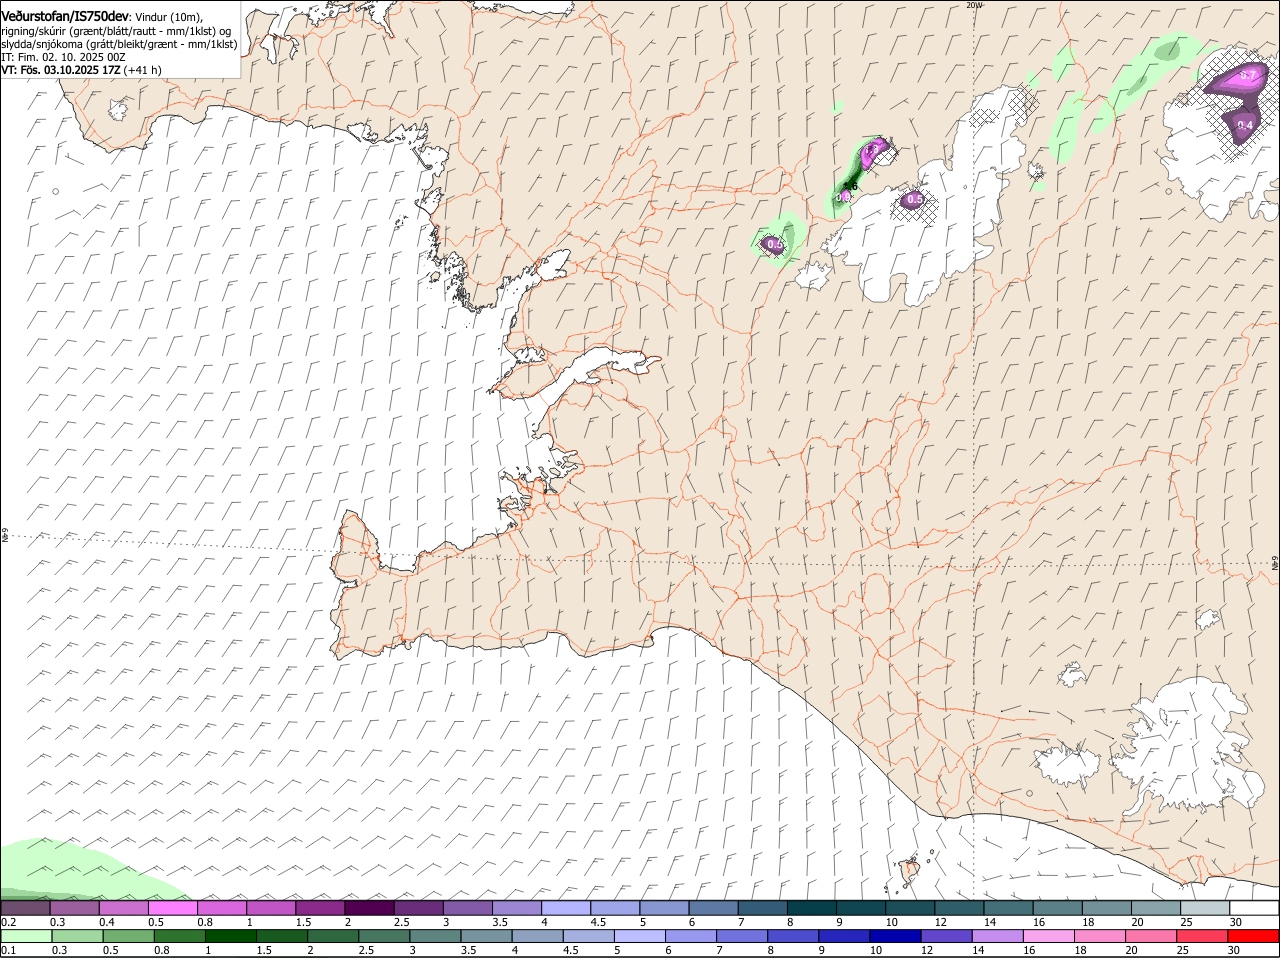Click the '(+41 h)' forecast offset text
This screenshot has height=958, width=1280.
point(144,70)
